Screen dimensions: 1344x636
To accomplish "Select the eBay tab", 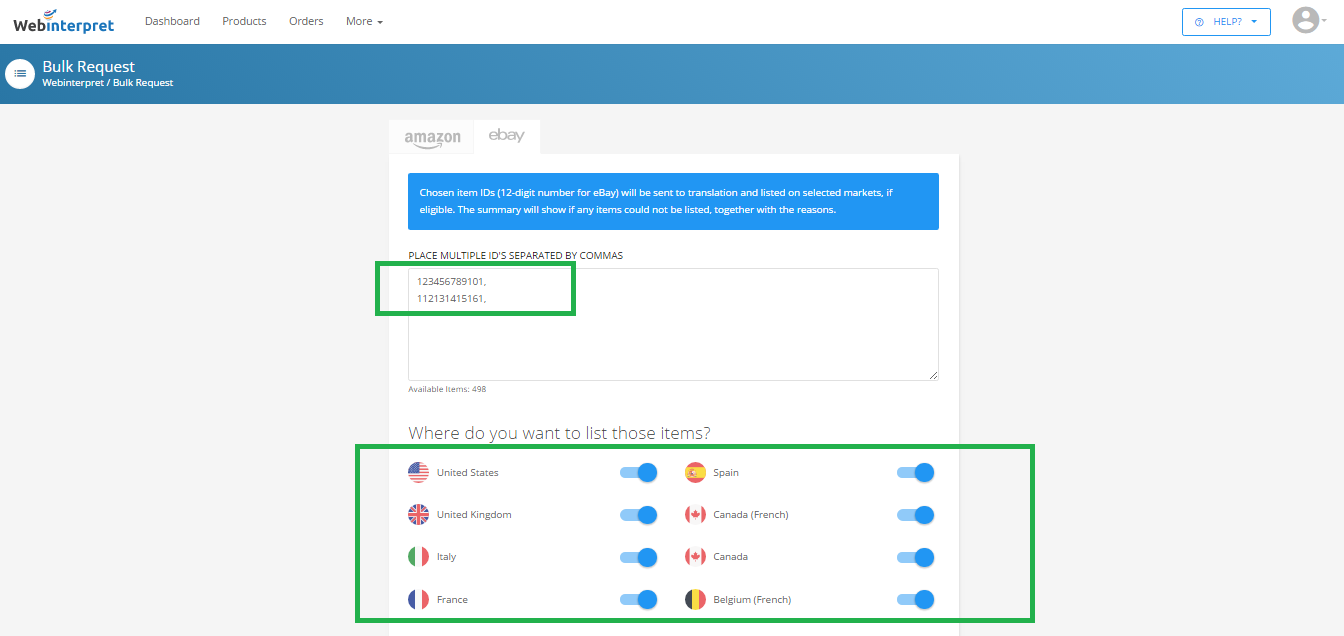I will [x=506, y=136].
